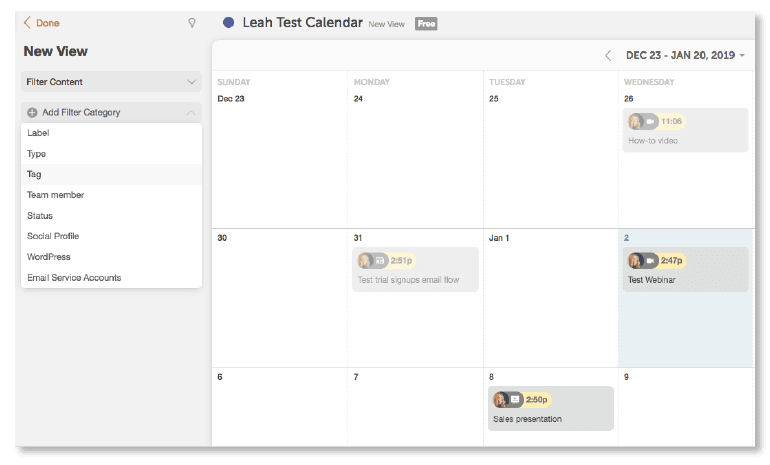Open the Sales presentation event card
This screenshot has width=770, height=465.
click(x=550, y=408)
